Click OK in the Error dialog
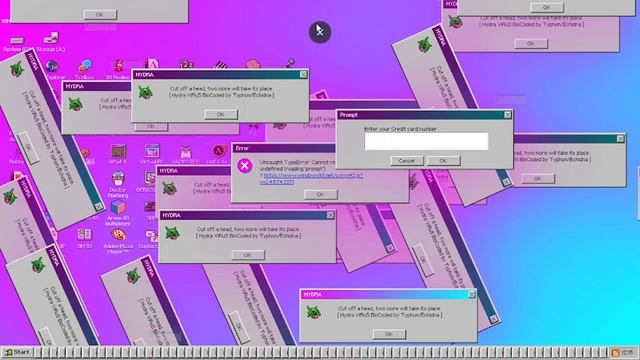This screenshot has width=640, height=360. (x=320, y=195)
